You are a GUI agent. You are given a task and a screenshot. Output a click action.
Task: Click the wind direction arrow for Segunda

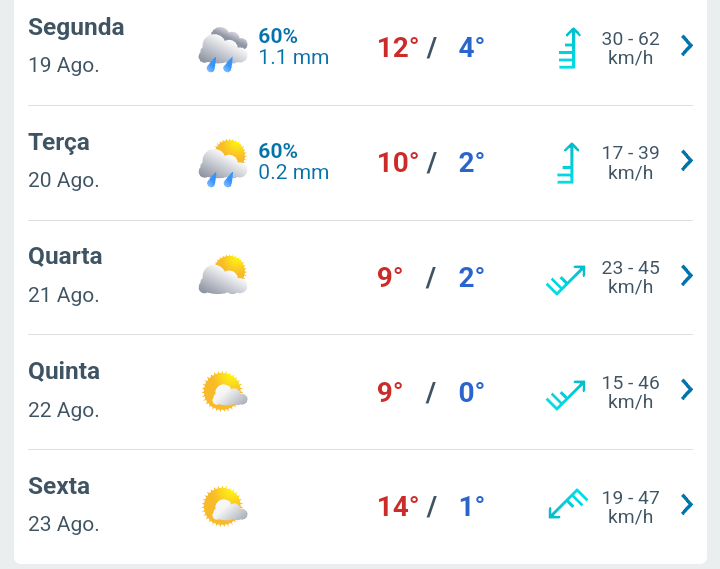(570, 48)
